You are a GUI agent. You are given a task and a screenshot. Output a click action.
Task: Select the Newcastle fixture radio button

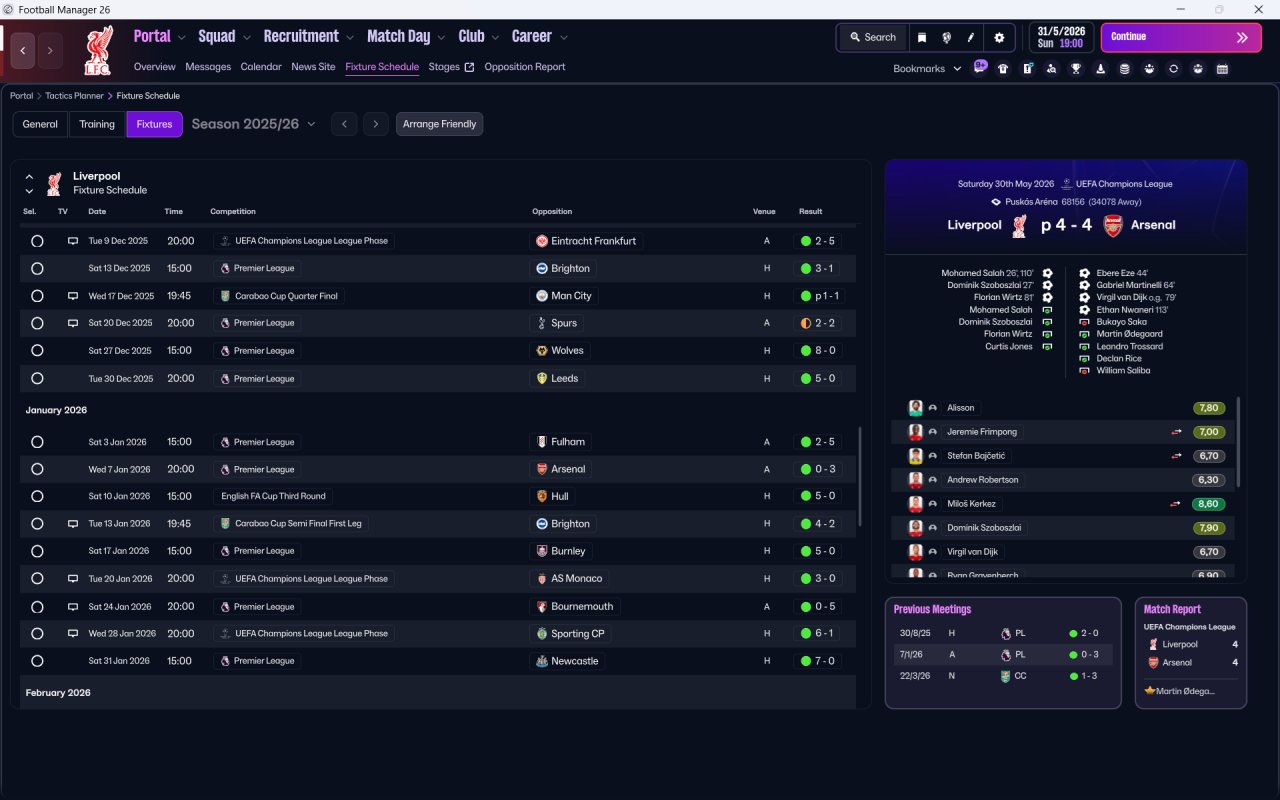click(x=37, y=661)
